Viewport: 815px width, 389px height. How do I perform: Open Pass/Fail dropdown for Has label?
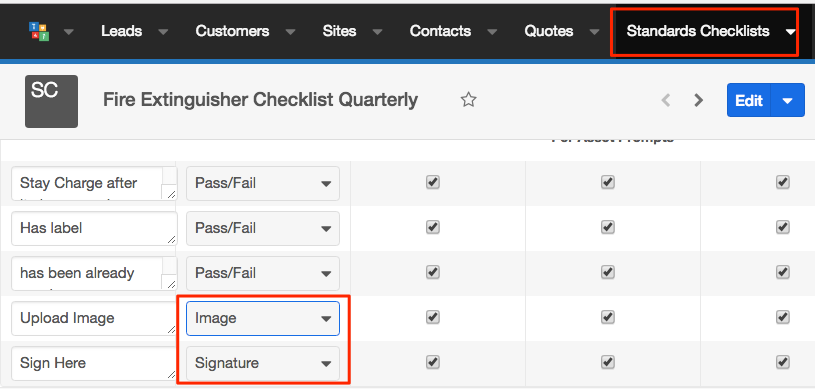click(x=263, y=228)
